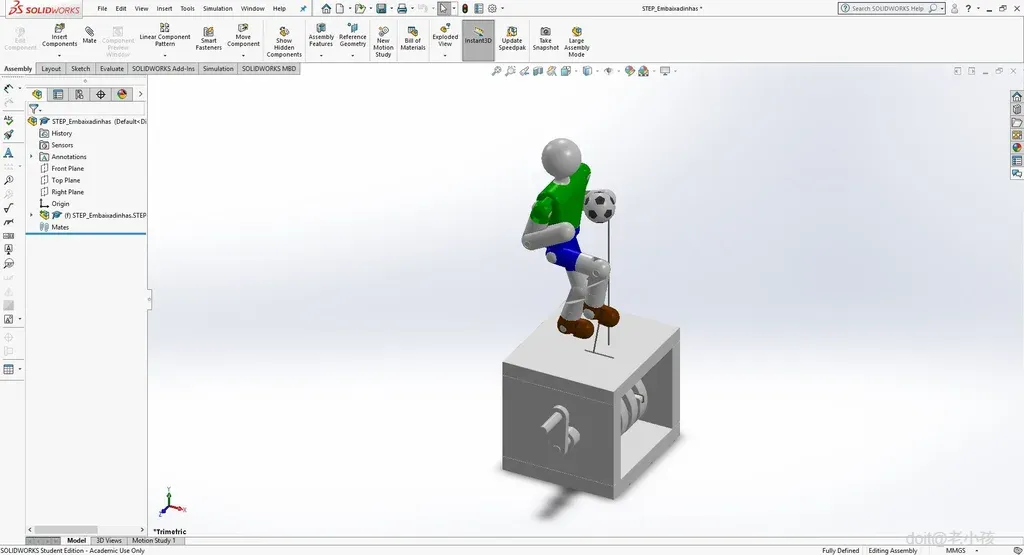Click Search SOLIDWORKS Help field
Image resolution: width=1024 pixels, height=555 pixels.
pos(891,8)
